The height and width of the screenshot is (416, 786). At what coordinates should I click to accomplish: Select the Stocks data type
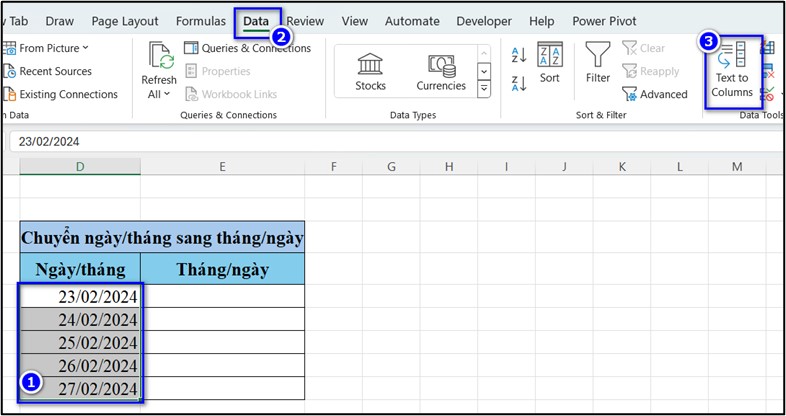[x=370, y=72]
